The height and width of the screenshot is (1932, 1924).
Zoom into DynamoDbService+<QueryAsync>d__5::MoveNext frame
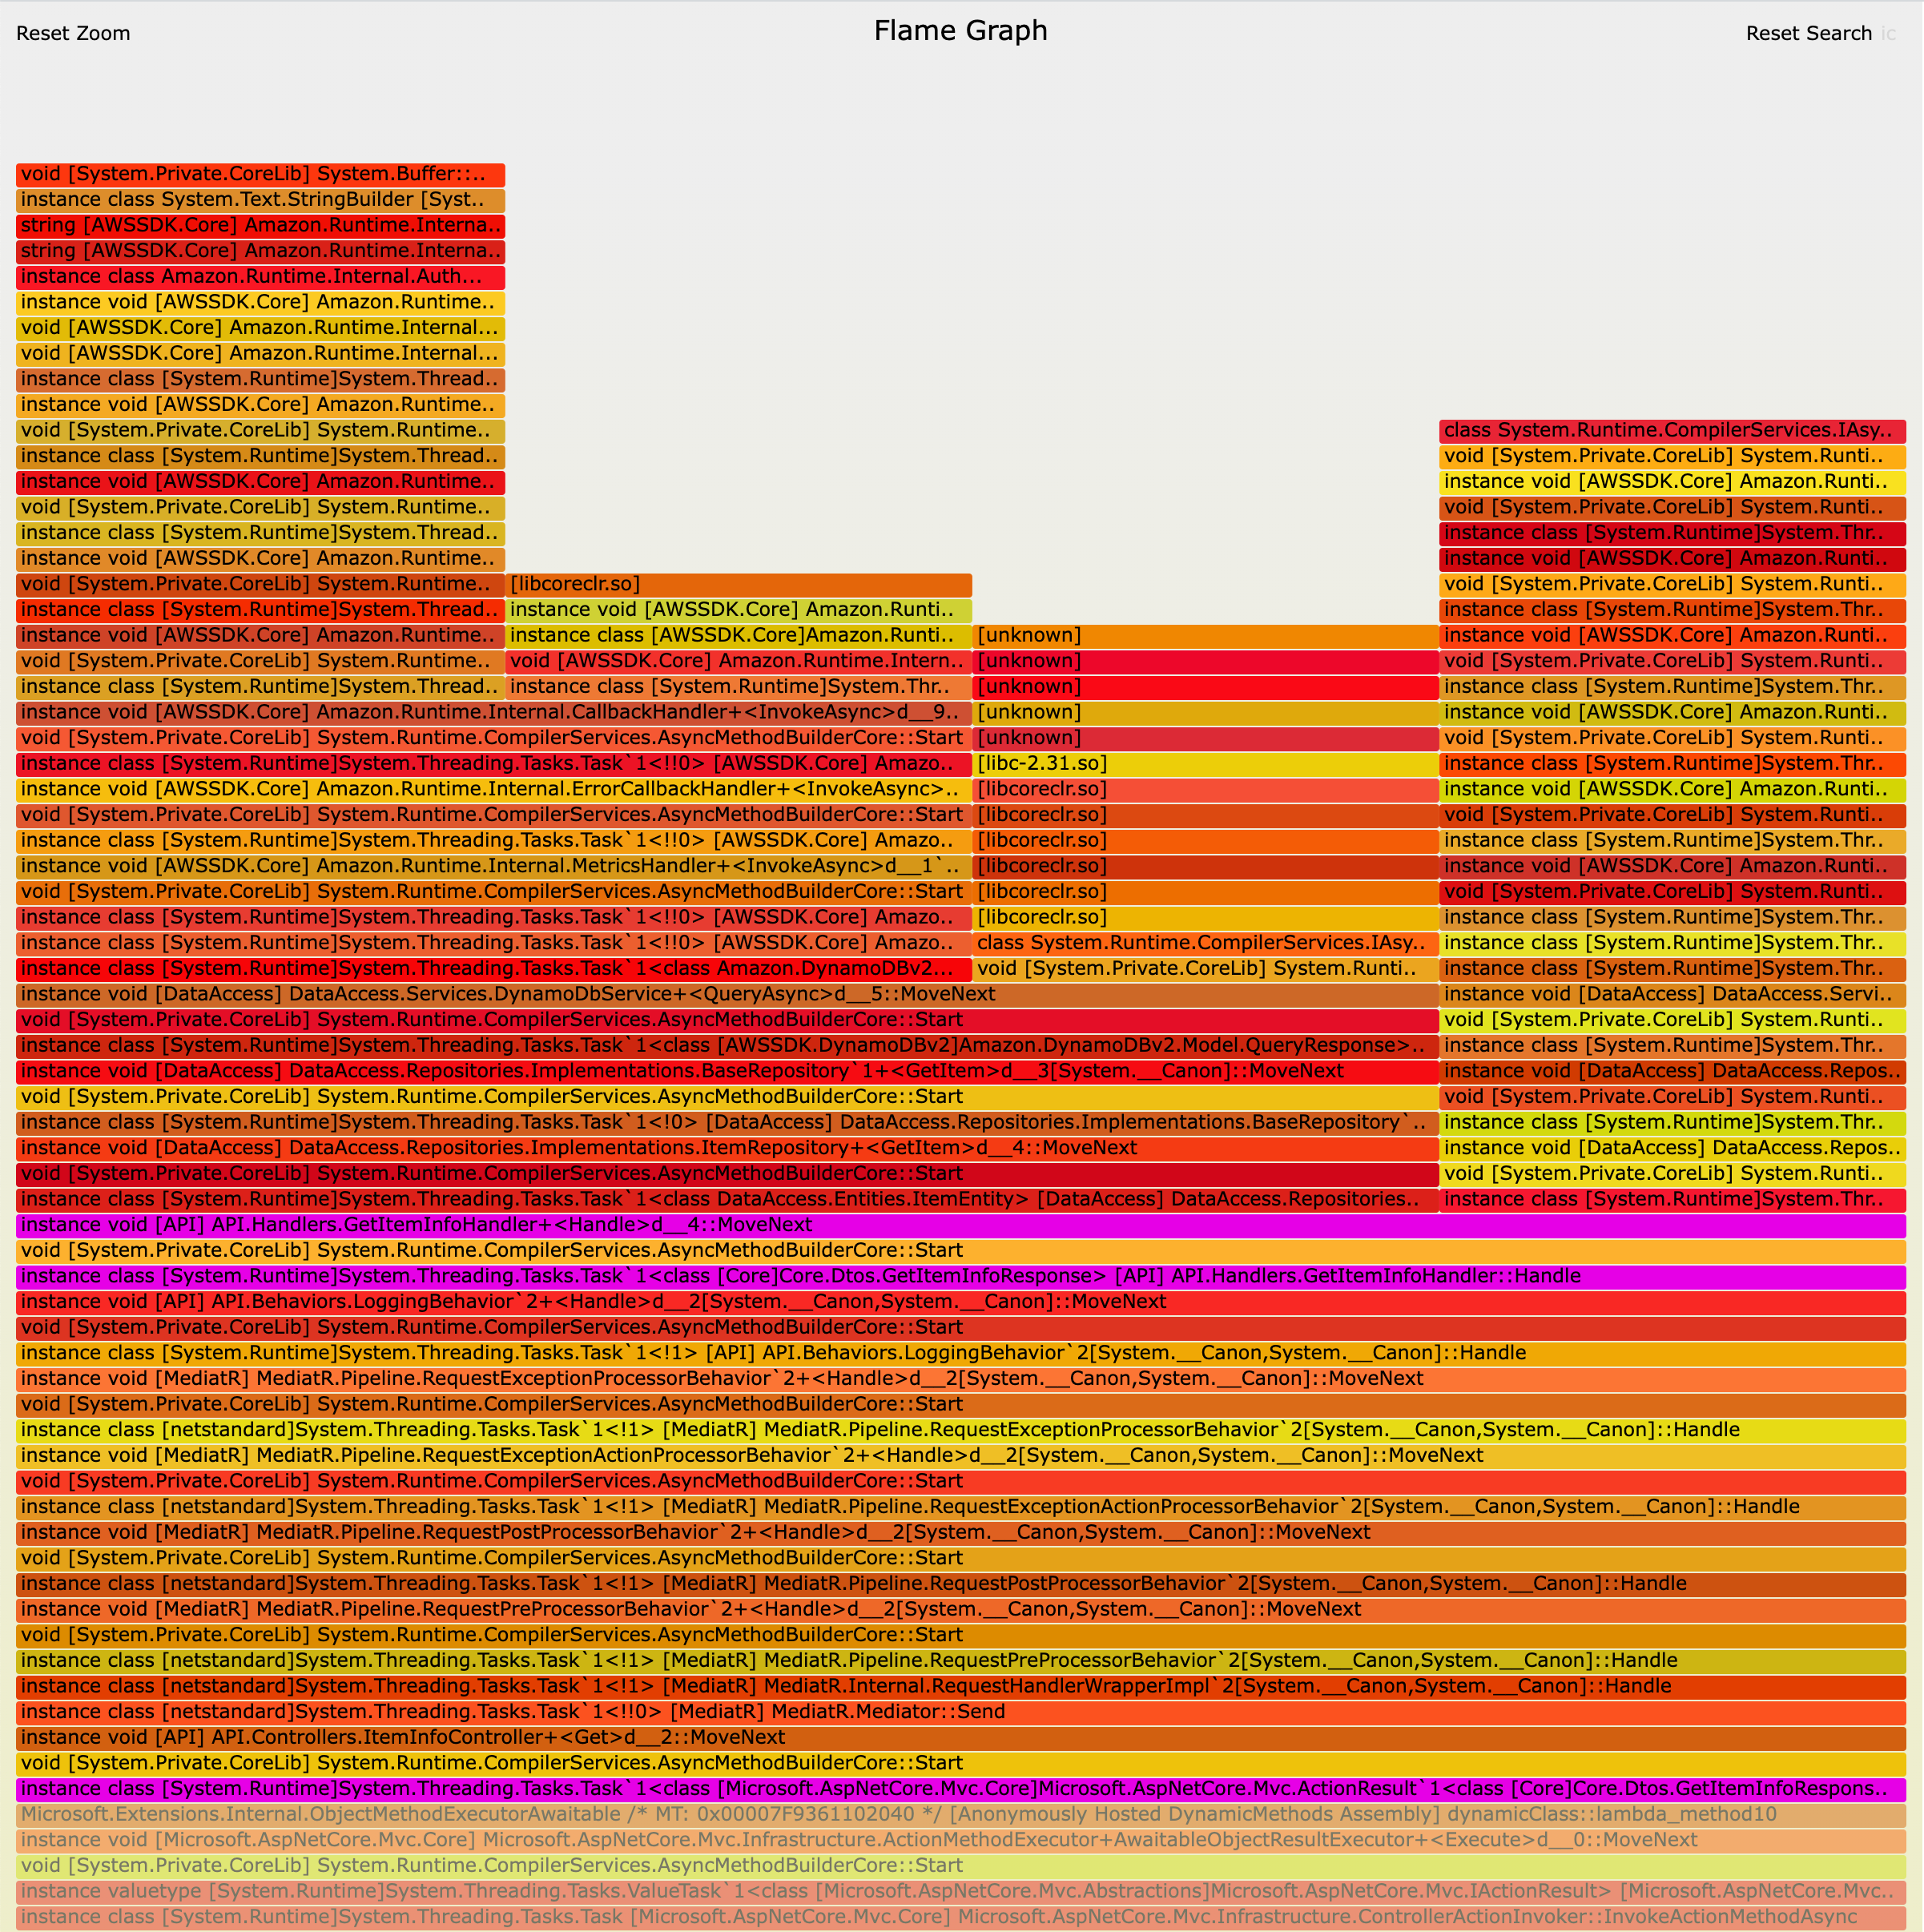(x=727, y=994)
